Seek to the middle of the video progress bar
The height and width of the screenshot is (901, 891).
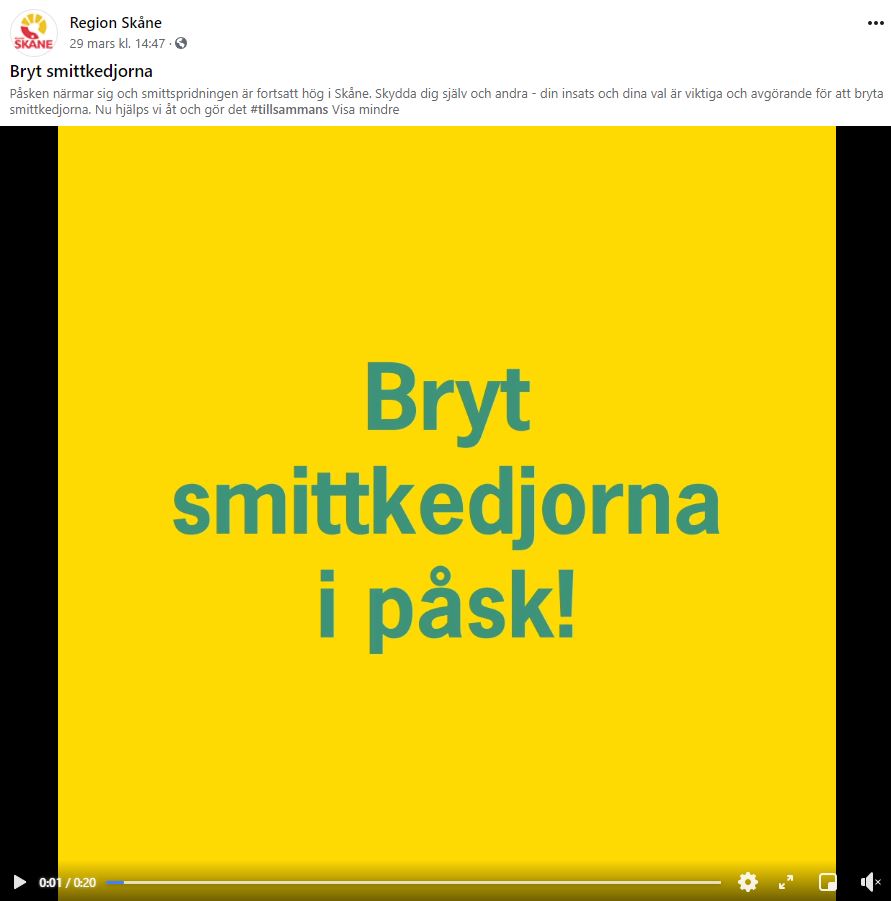414,882
